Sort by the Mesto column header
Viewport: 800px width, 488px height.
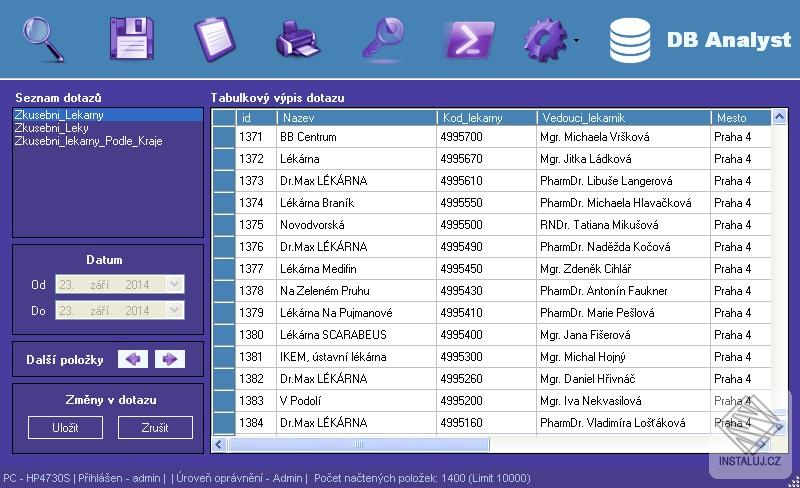click(x=741, y=117)
